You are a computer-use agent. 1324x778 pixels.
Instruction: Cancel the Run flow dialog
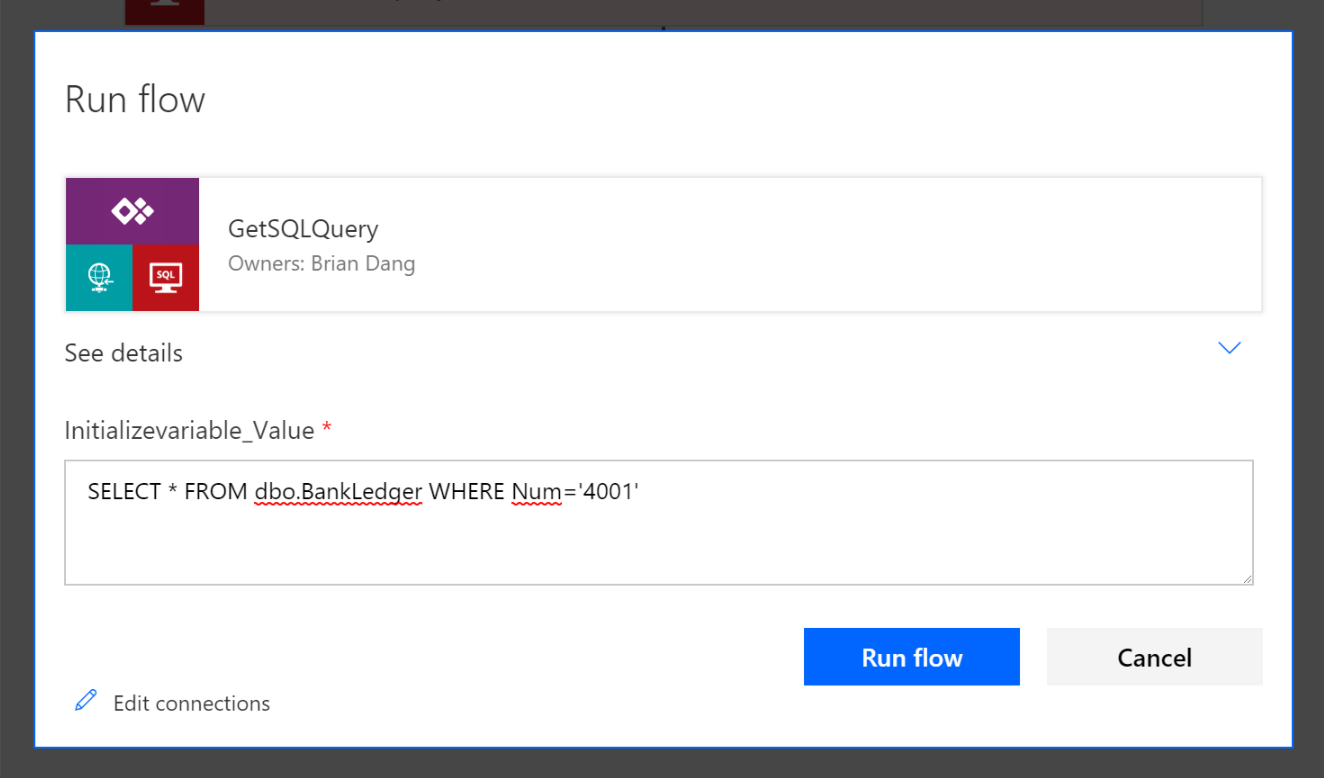[1154, 657]
